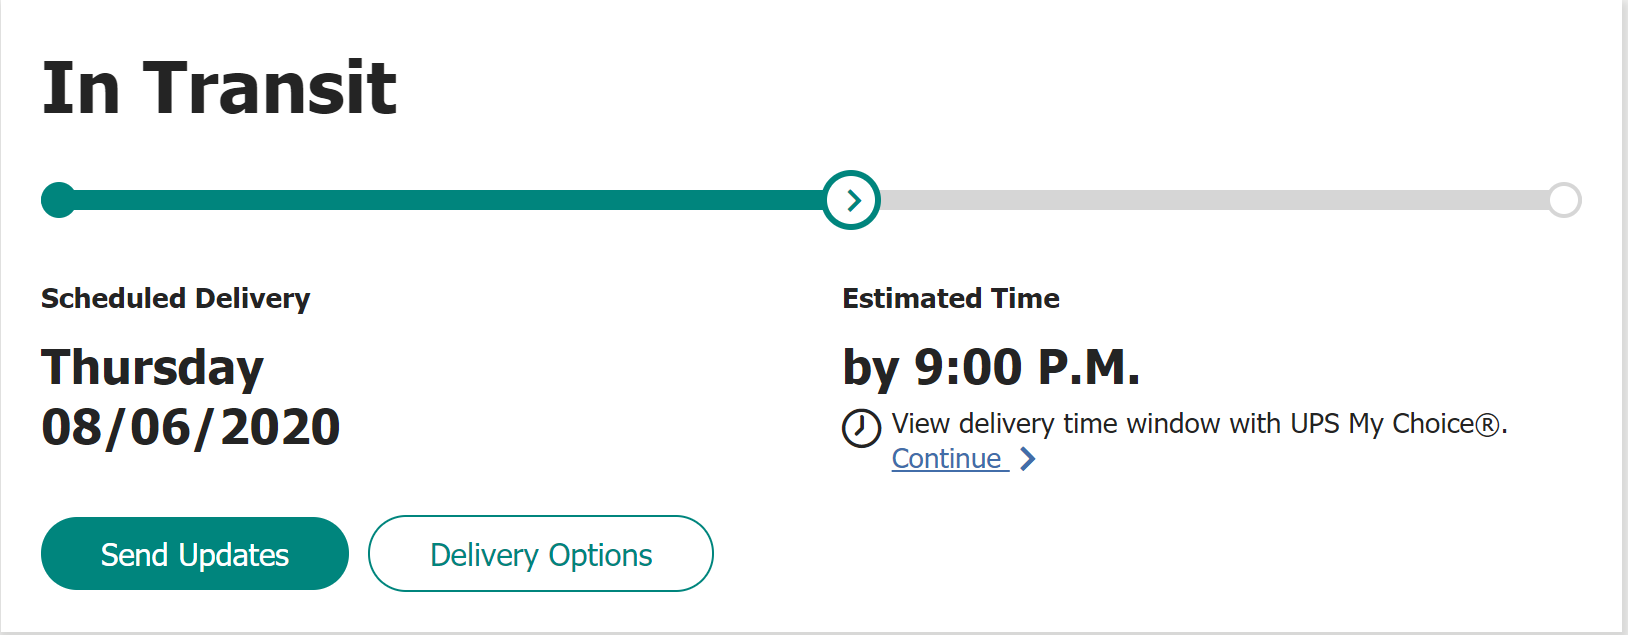Open Delivery Options
The image size is (1628, 635).
point(540,554)
